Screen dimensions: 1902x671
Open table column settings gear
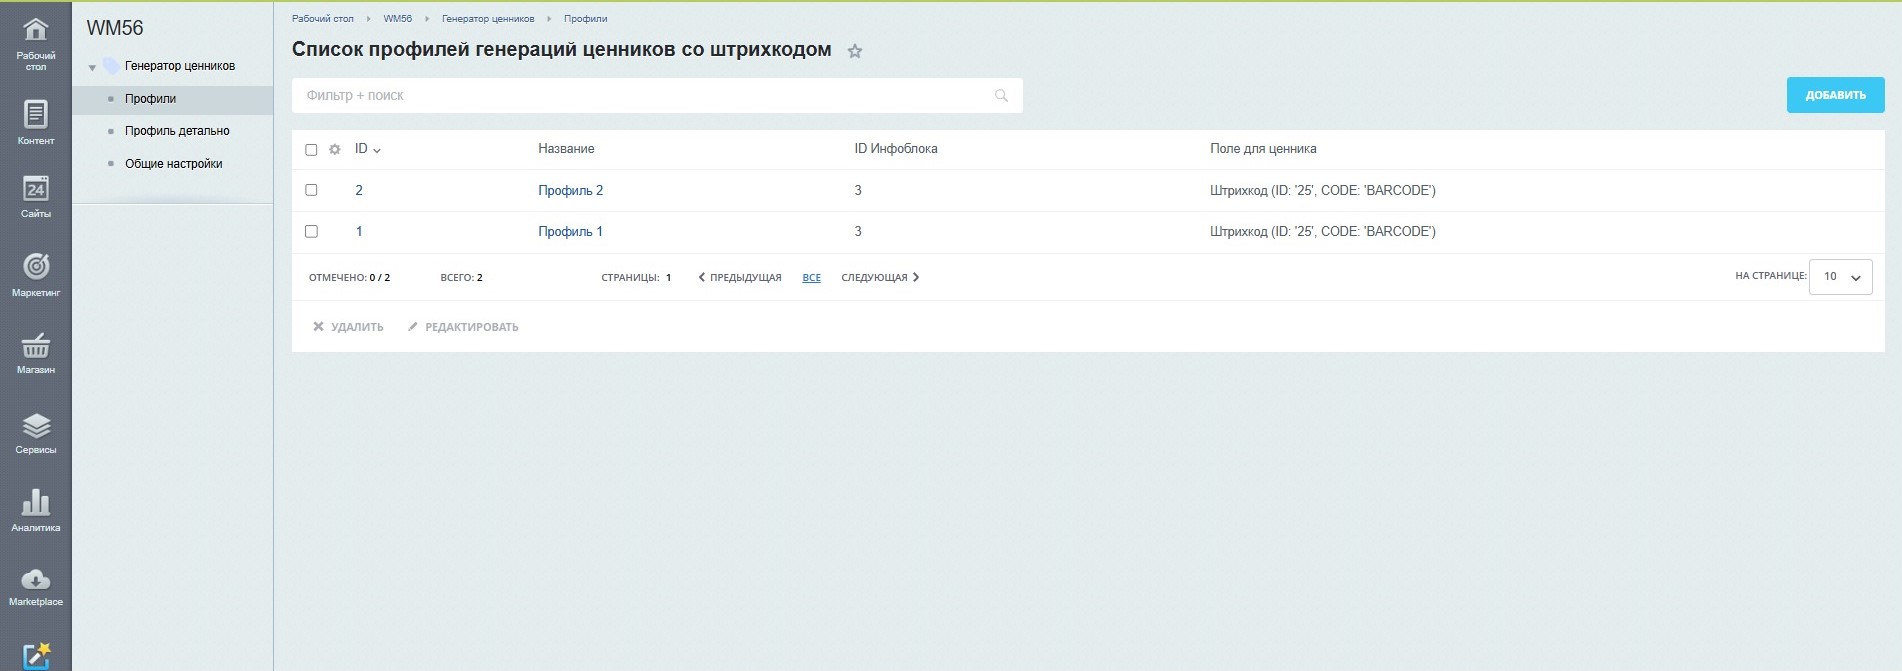coord(335,150)
